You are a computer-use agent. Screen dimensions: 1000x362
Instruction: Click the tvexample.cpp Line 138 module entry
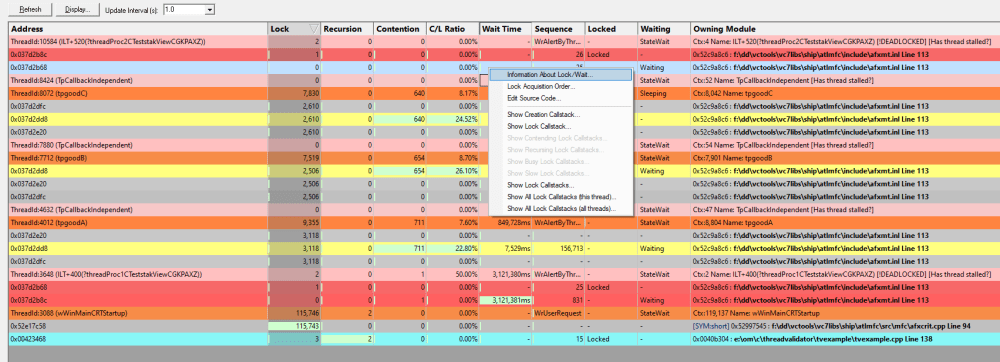coord(813,338)
